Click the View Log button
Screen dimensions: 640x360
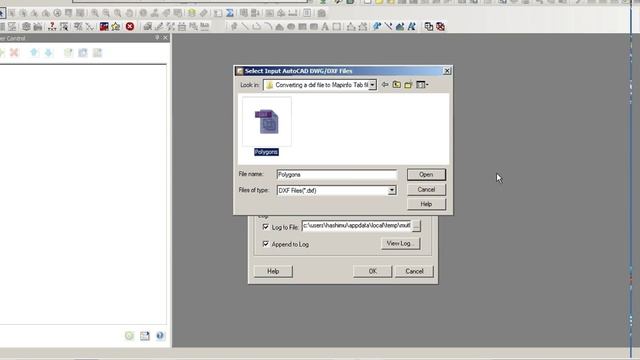point(400,243)
